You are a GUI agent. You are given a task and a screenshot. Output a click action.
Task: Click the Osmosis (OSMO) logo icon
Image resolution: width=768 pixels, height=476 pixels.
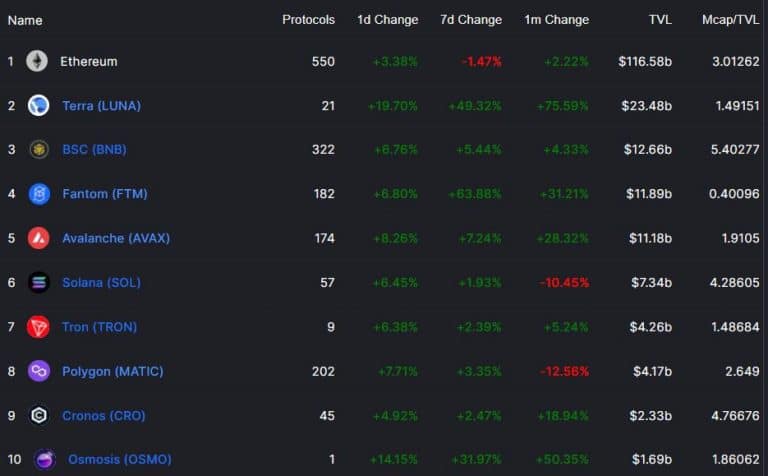(x=45, y=459)
